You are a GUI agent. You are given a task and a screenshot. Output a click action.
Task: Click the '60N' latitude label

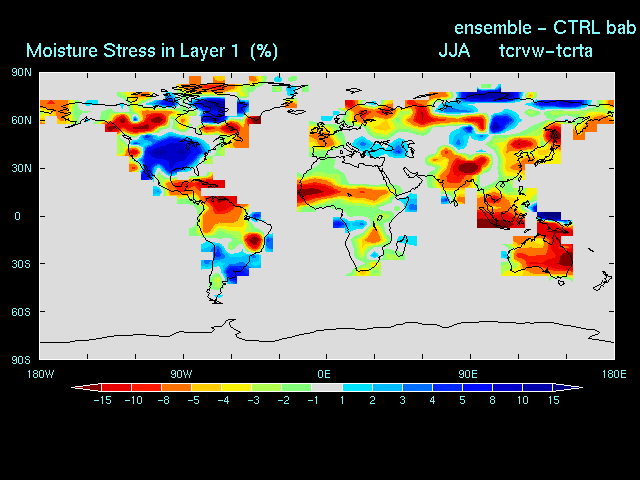tap(22, 120)
